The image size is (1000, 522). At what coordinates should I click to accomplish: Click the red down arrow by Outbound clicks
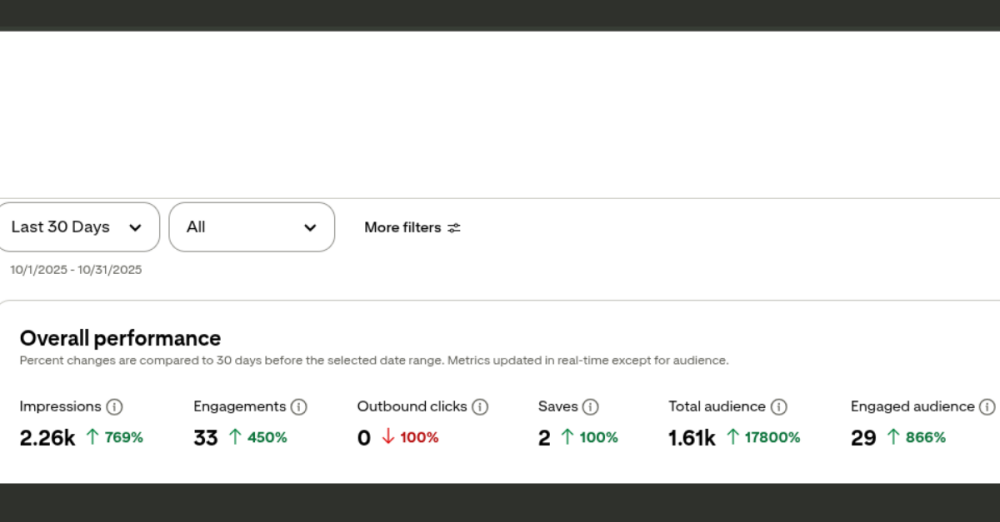point(388,437)
